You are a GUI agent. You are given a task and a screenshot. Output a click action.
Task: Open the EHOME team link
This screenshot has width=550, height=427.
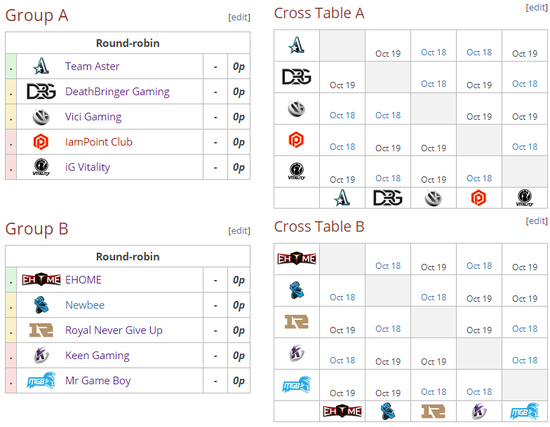[x=83, y=280]
